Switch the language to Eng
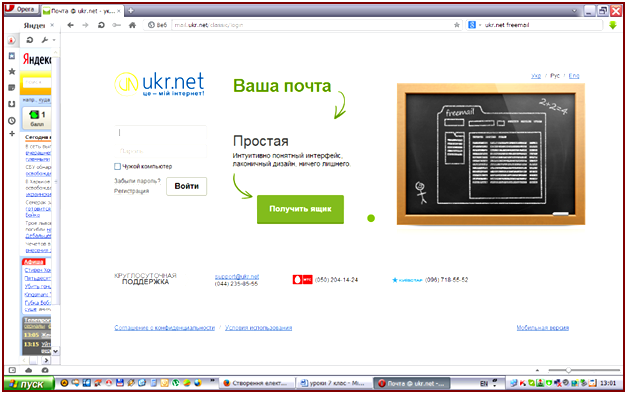627x394 pixels. pos(574,76)
